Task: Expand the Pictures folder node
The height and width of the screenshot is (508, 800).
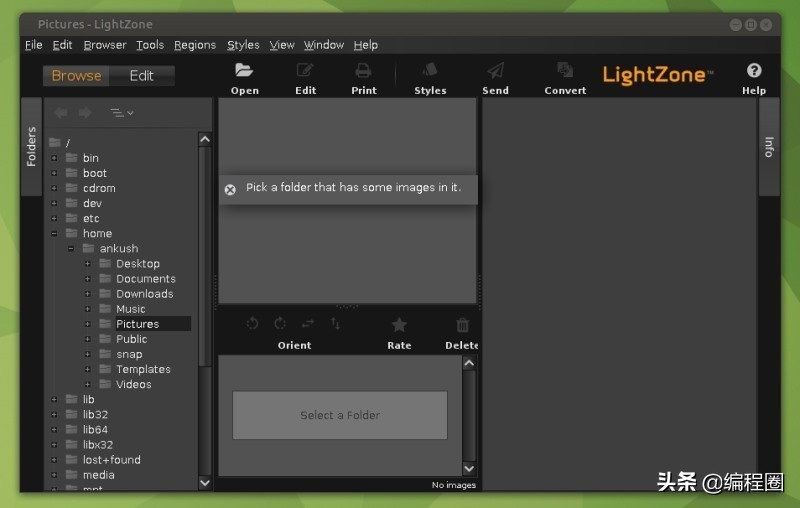Action: 88,324
